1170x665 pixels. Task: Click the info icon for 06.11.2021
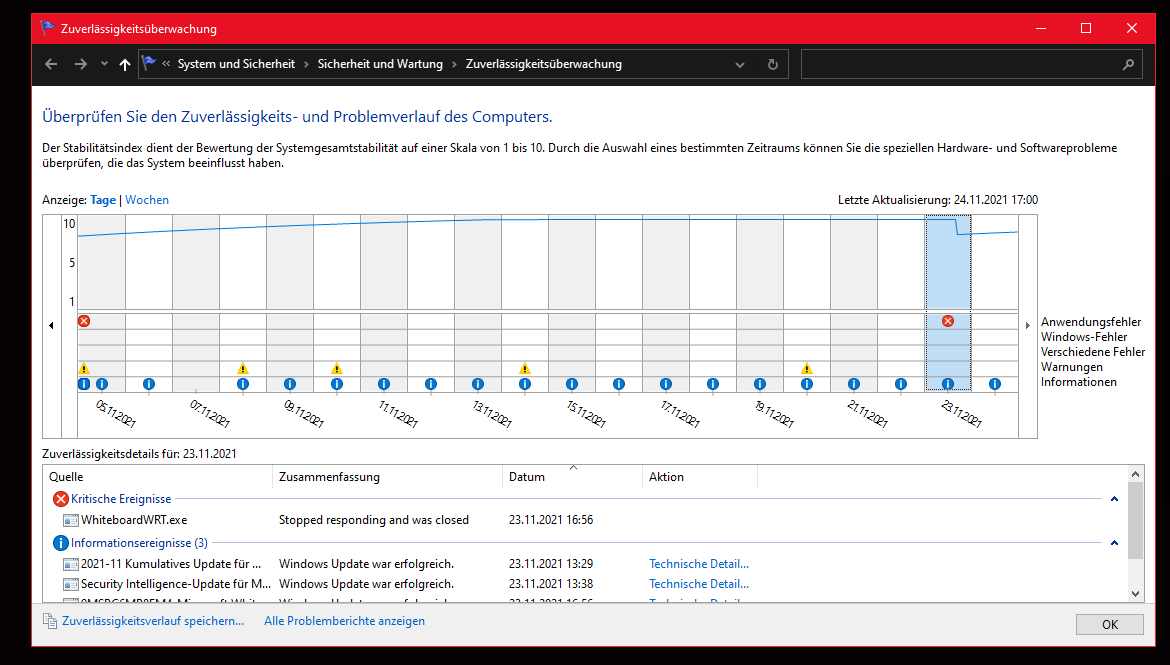[148, 384]
